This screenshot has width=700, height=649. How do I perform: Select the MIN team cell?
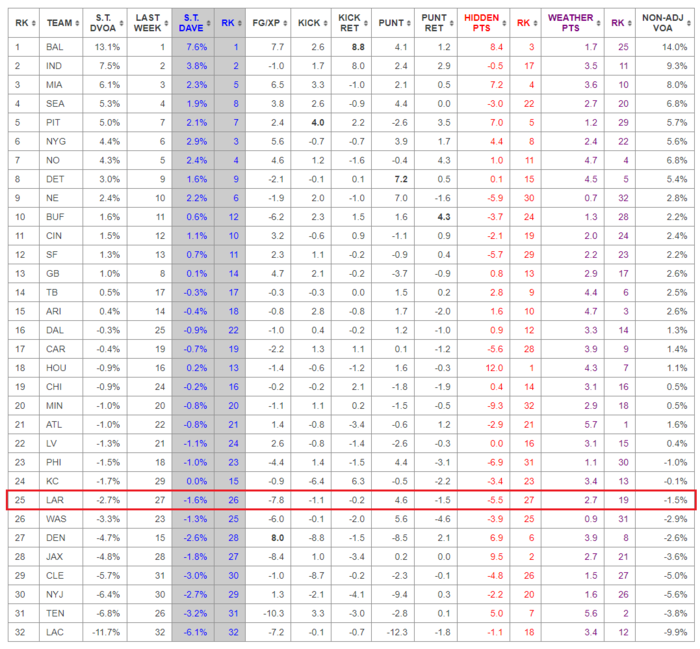(x=61, y=406)
